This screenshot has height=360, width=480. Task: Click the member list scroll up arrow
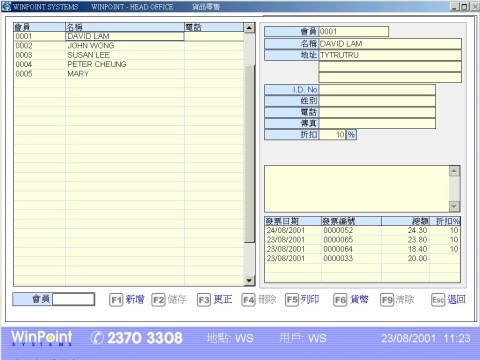click(249, 28)
